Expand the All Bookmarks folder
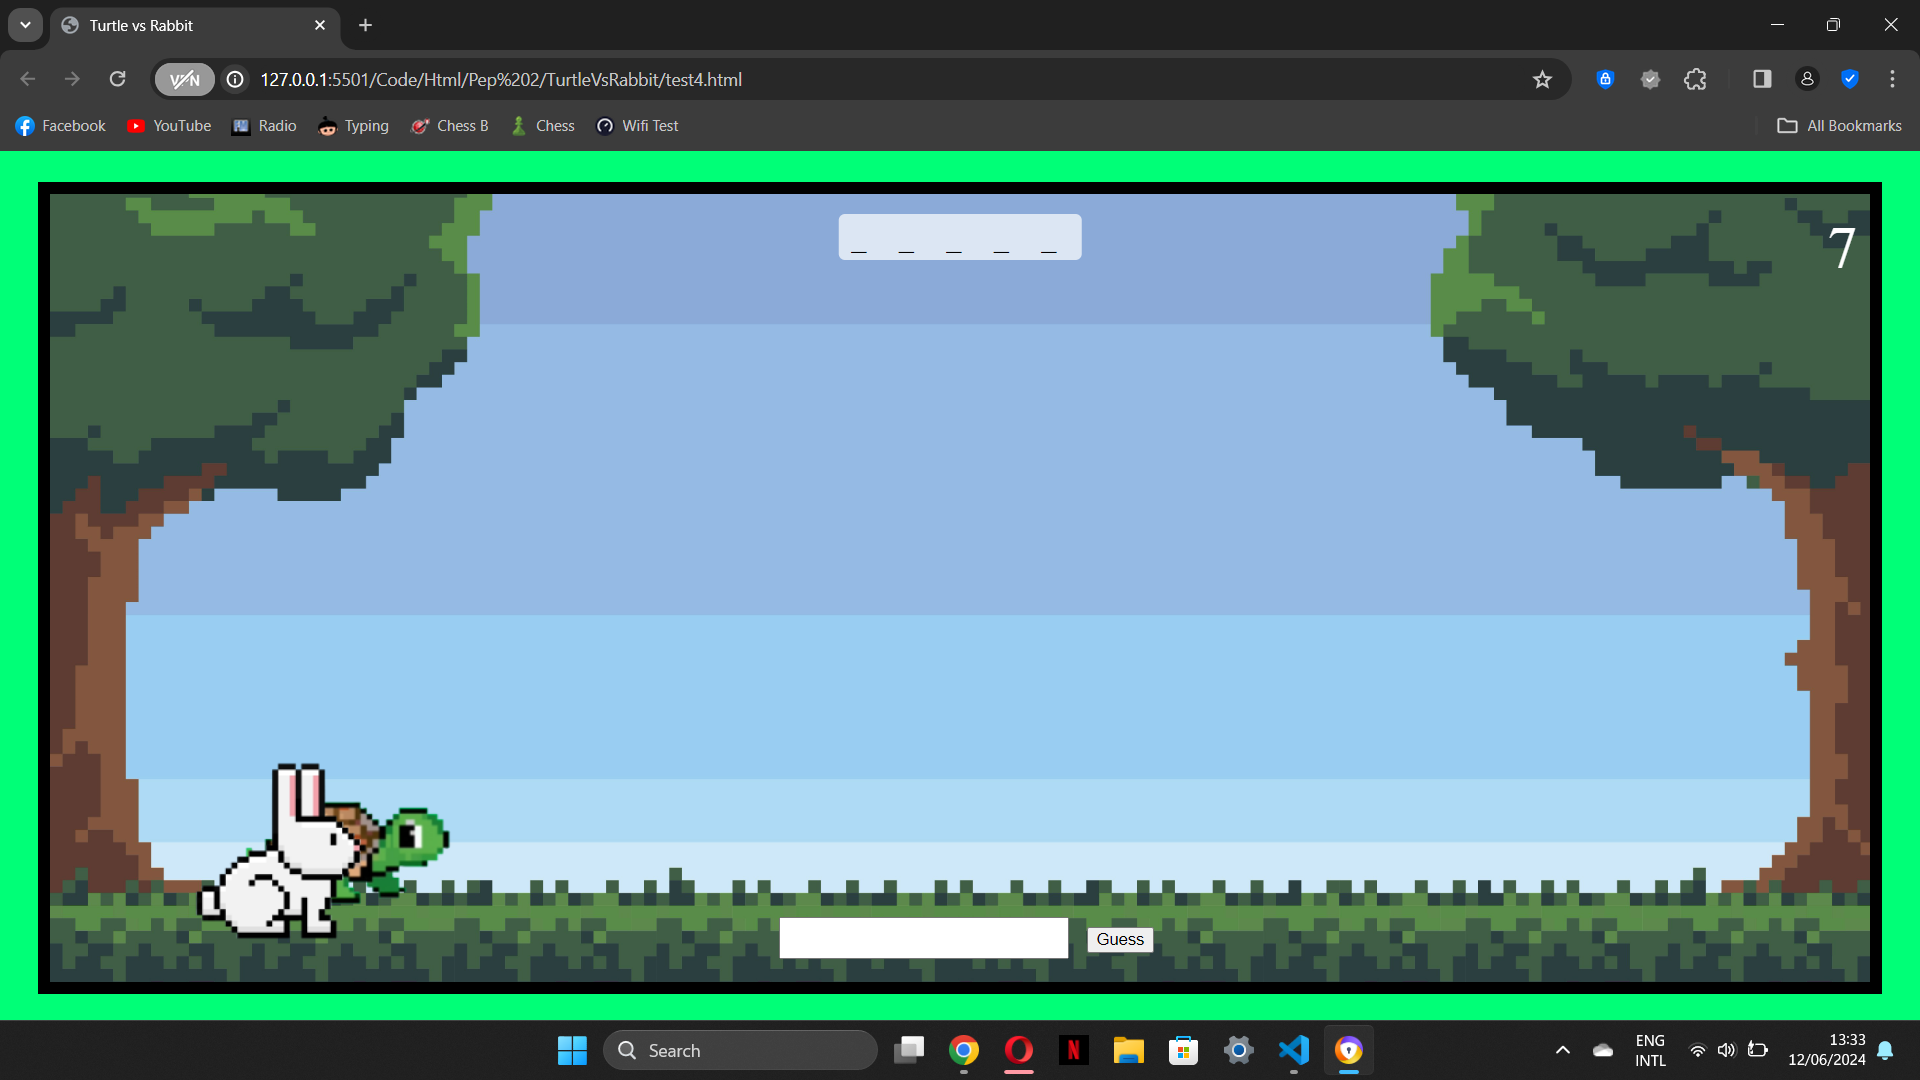The image size is (1920, 1080). (x=1840, y=125)
